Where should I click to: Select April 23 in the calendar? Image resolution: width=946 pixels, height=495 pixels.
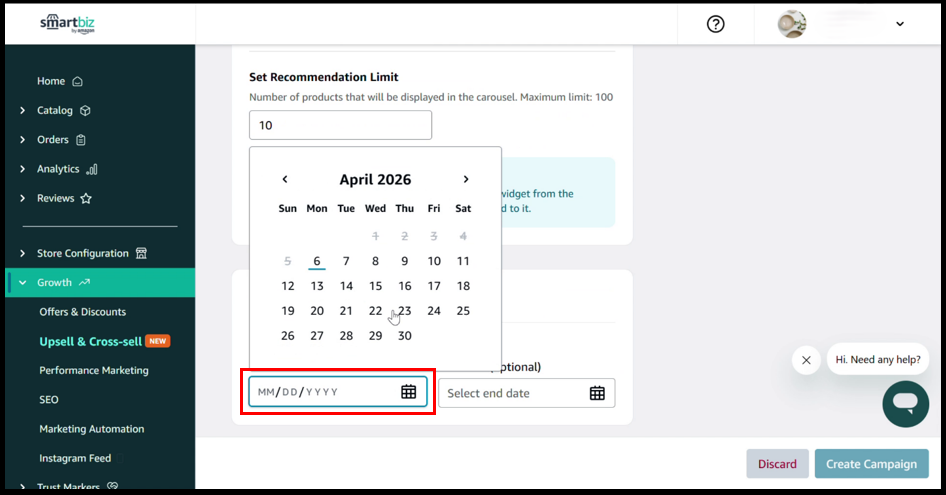pyautogui.click(x=405, y=311)
